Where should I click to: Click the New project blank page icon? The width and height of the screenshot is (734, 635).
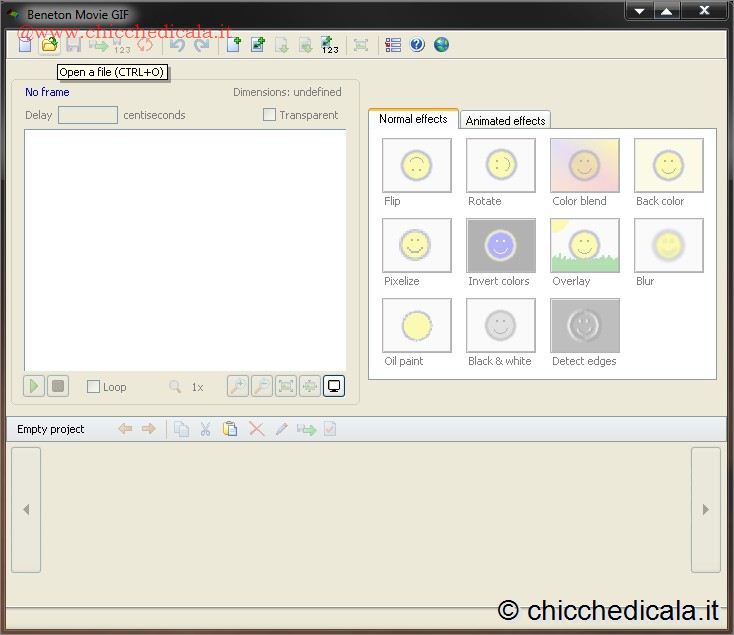point(25,45)
